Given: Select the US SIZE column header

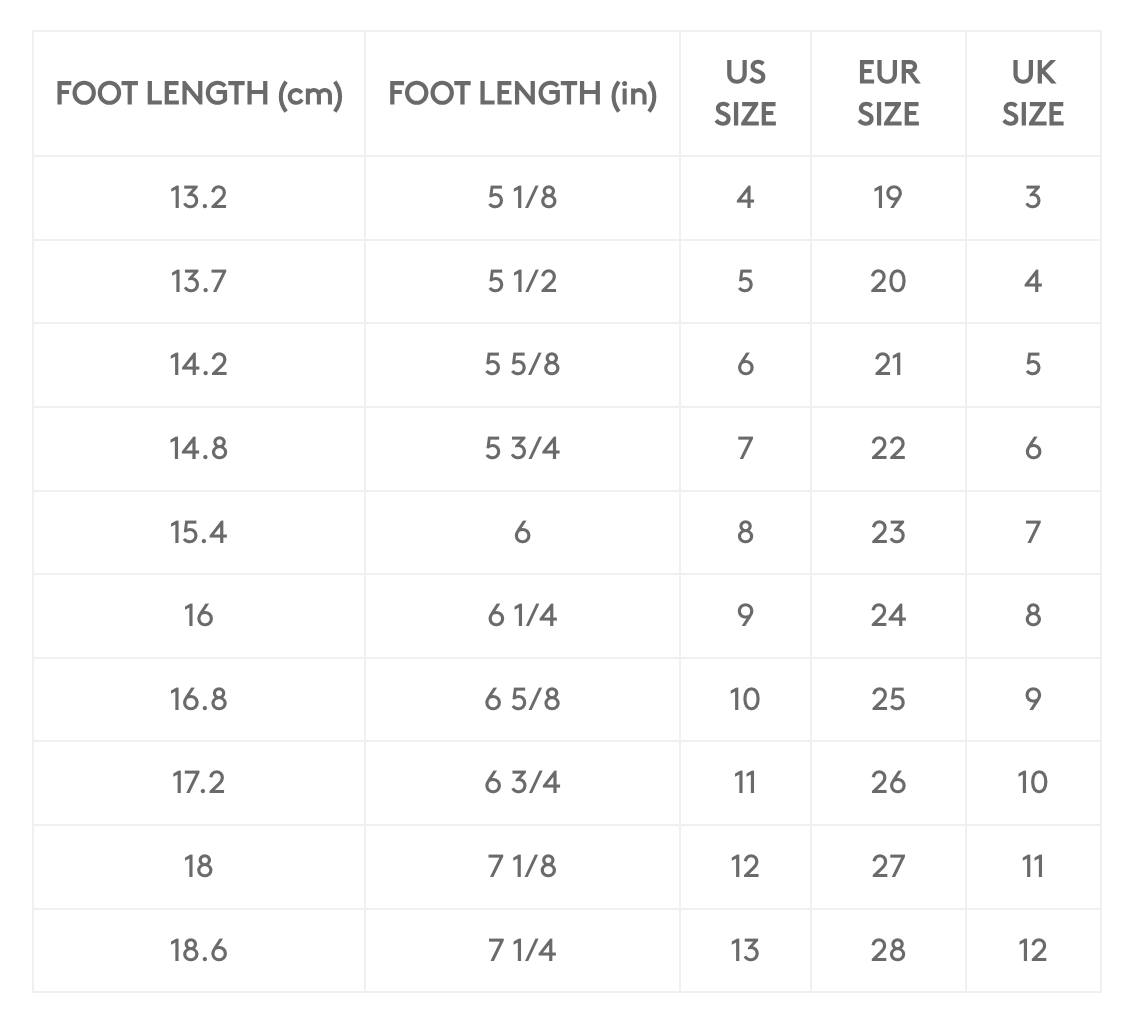Looking at the screenshot, I should click(x=745, y=94).
